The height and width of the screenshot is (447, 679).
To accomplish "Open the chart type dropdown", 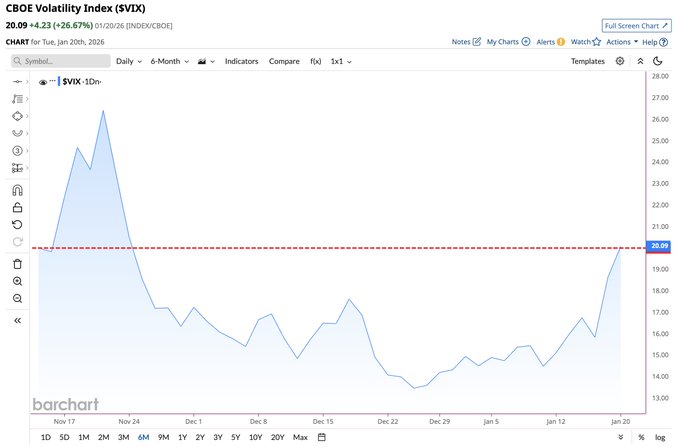I will click(206, 61).
